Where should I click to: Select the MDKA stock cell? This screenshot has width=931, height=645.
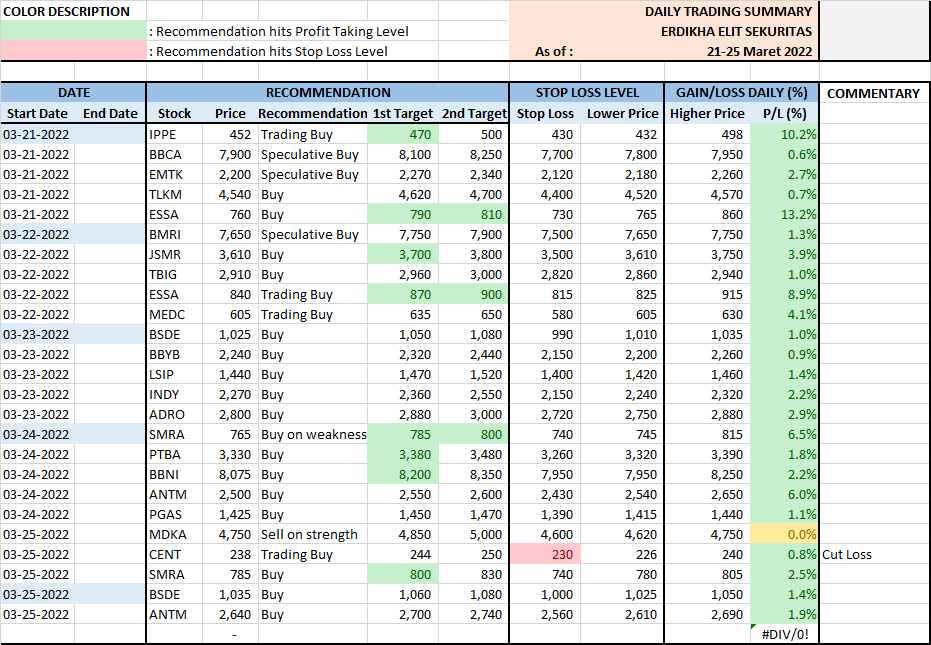click(x=174, y=534)
